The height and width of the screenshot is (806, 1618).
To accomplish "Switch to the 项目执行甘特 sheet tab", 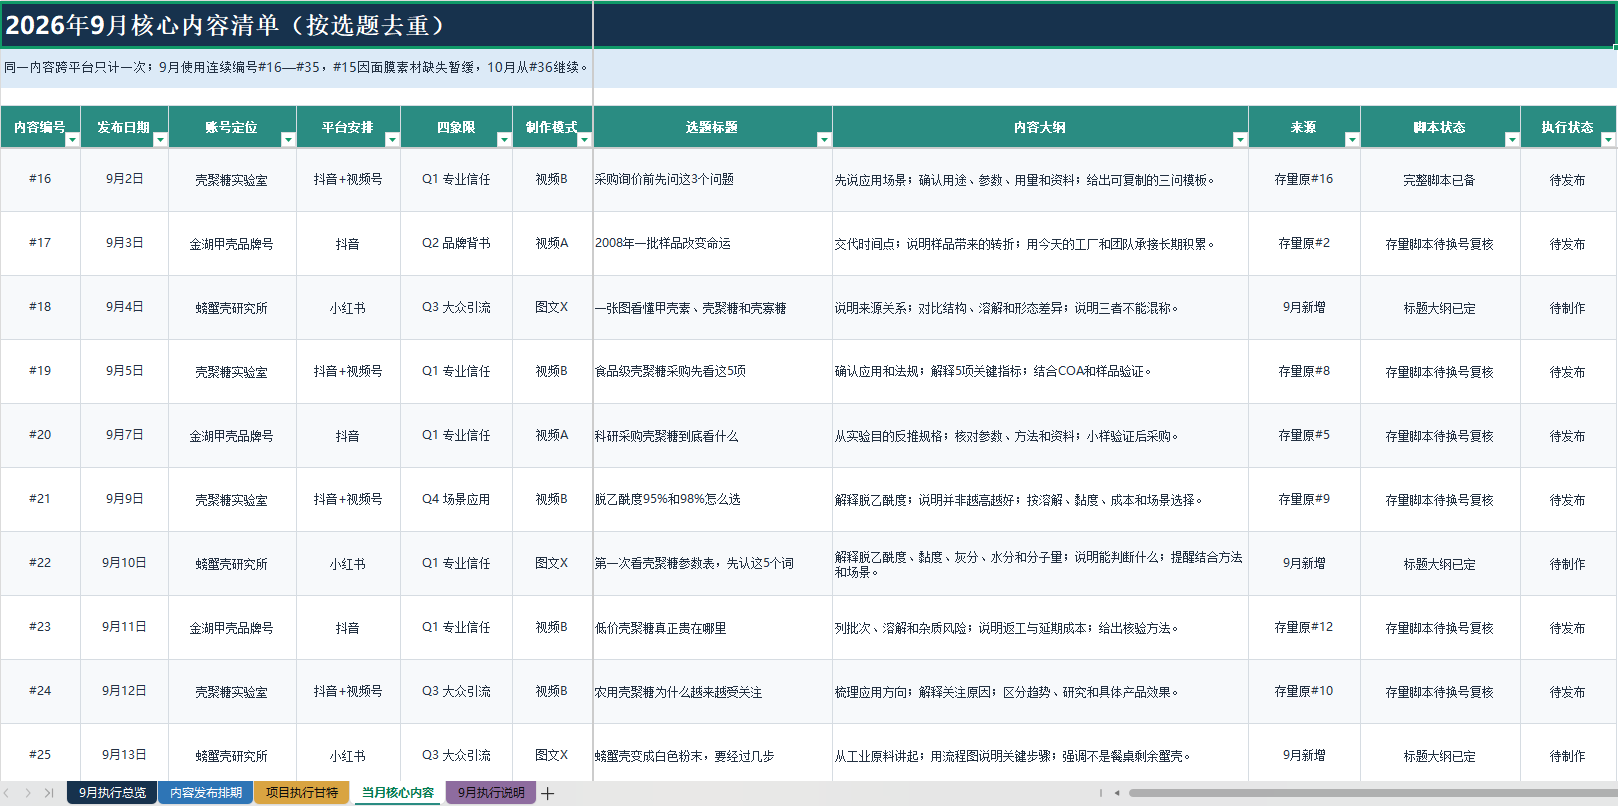I will (301, 793).
